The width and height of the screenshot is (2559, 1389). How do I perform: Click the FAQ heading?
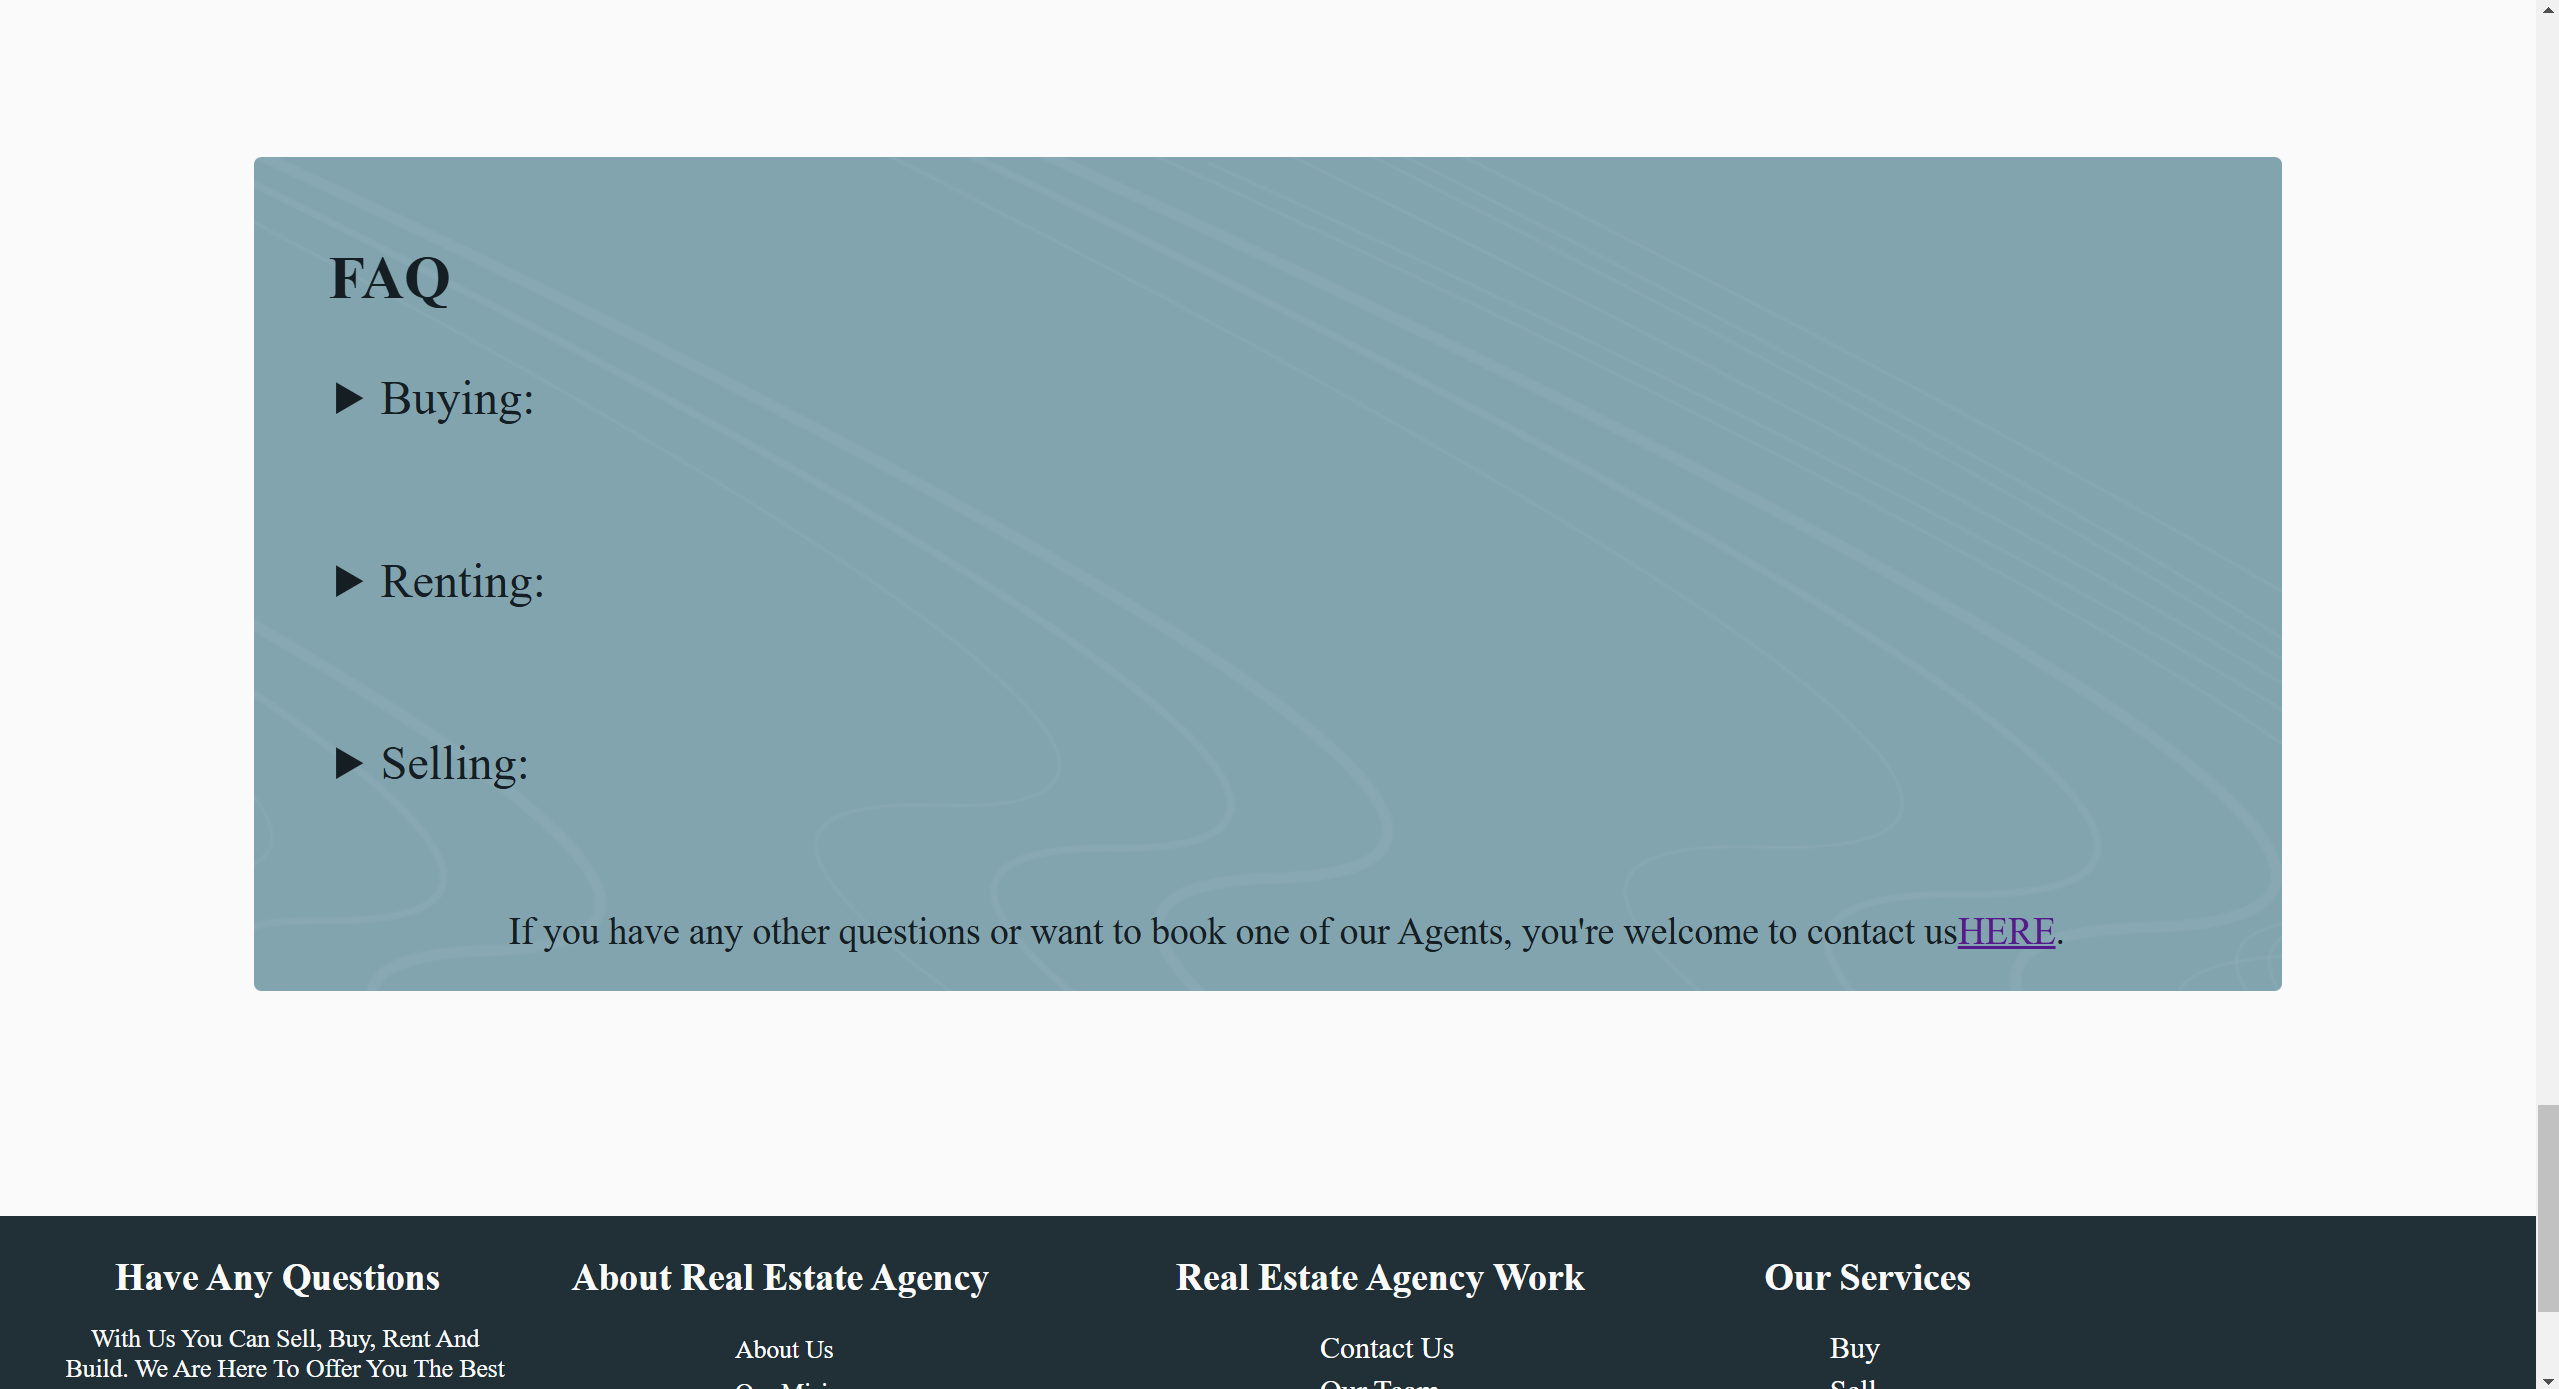[390, 278]
